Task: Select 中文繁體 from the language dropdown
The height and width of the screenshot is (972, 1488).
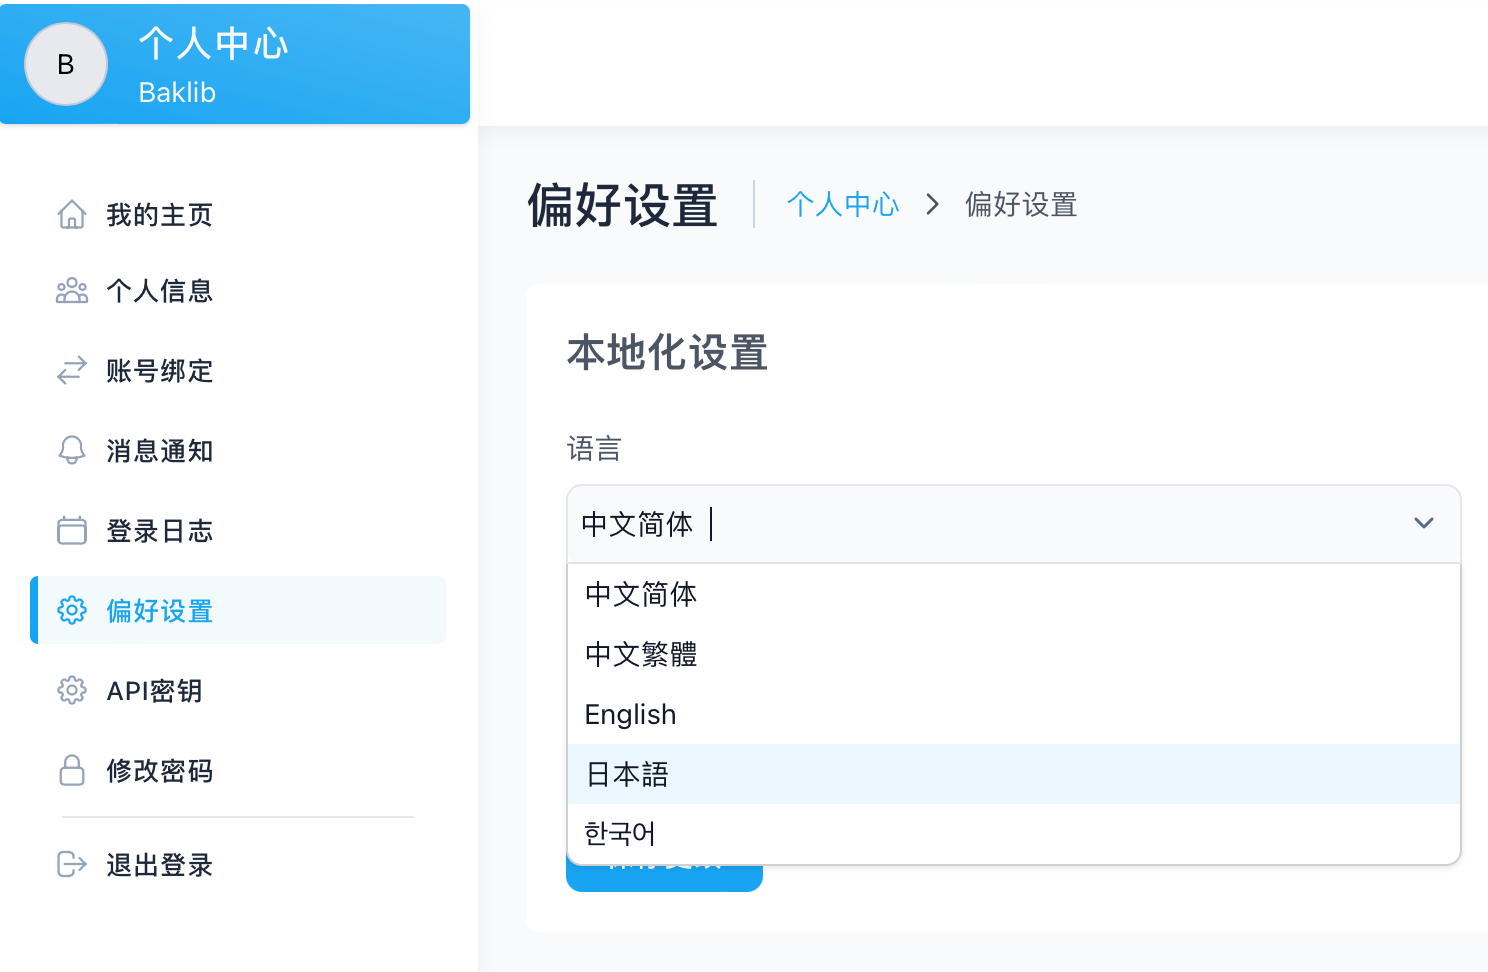Action: coord(641,654)
